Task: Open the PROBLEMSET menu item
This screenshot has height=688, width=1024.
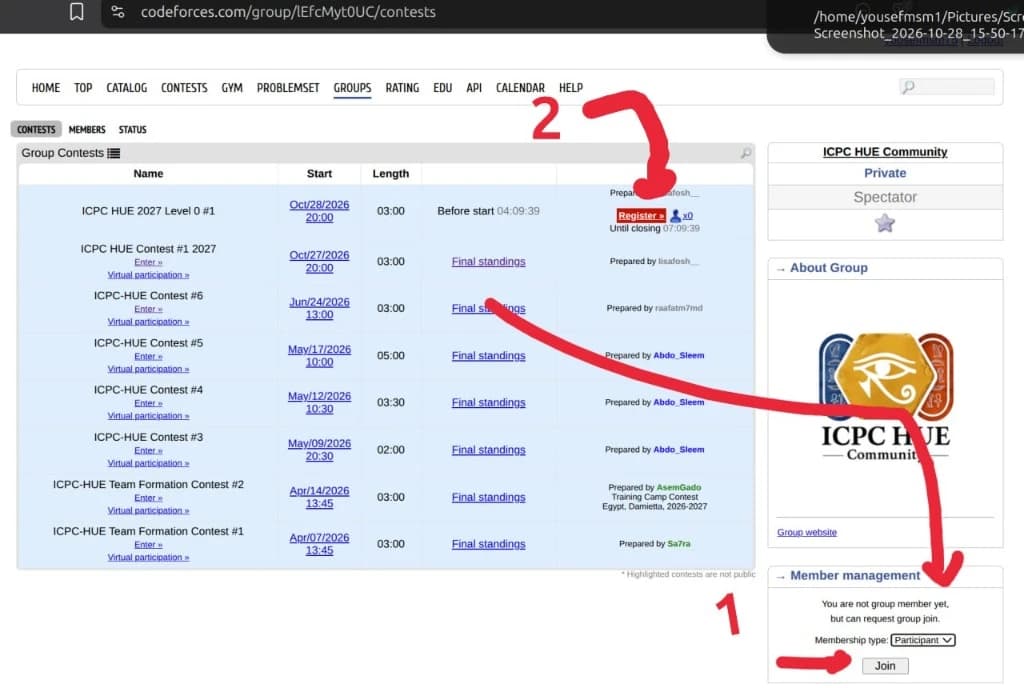Action: click(x=288, y=87)
